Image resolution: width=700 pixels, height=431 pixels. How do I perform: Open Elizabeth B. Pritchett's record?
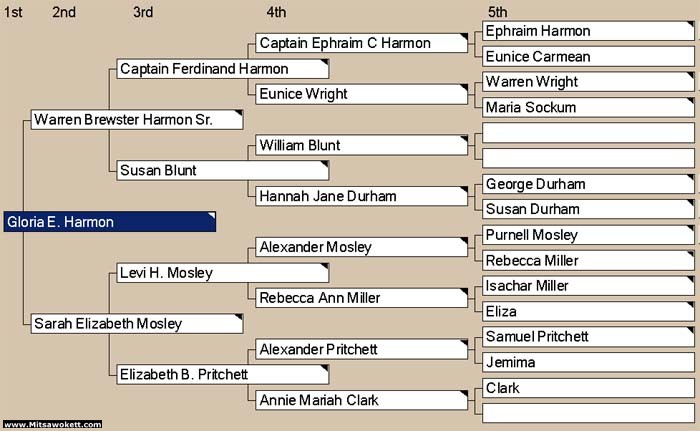(222, 374)
